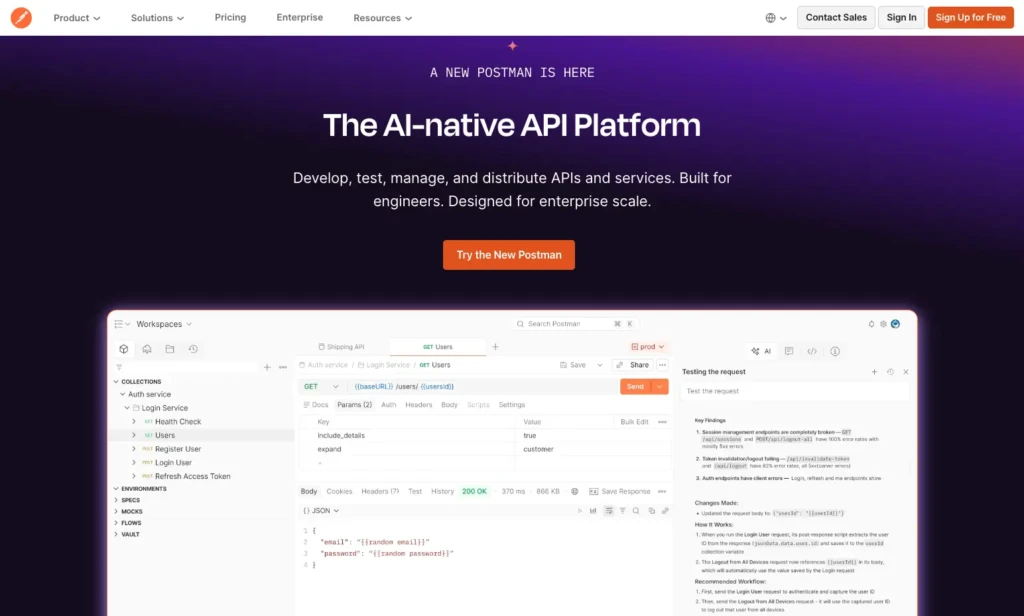1024x616 pixels.
Task: Open the Environments icon next to Collections
Action: coord(147,349)
